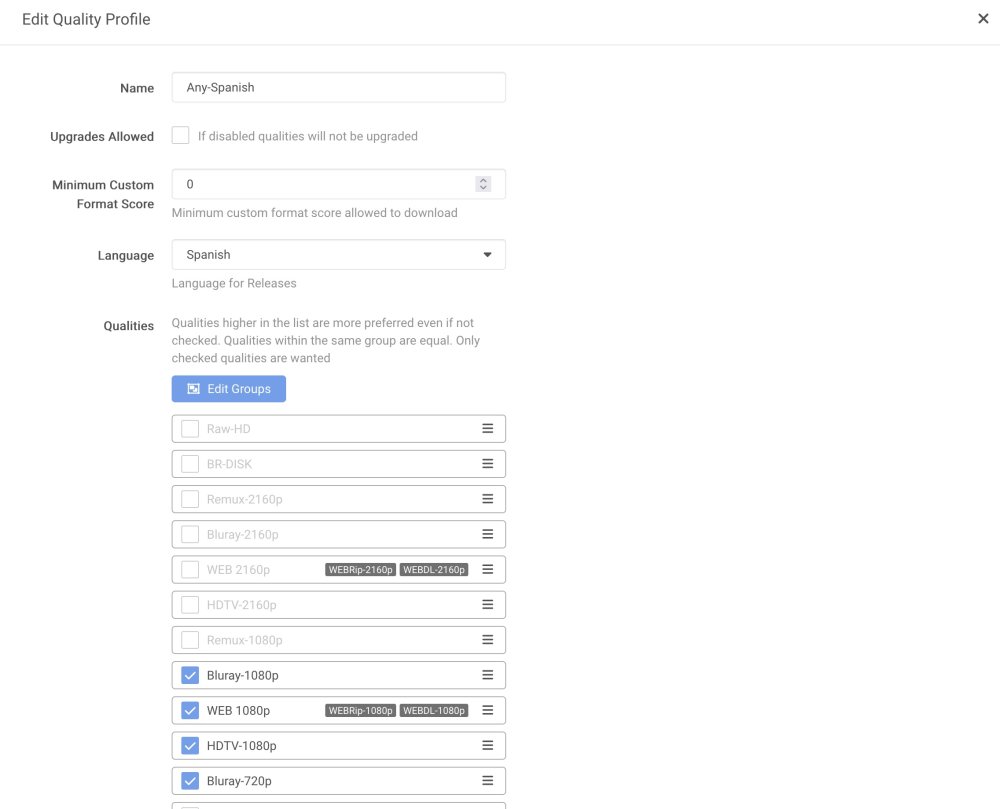Check the Raw-HD quality checkbox
1000x809 pixels.
[x=190, y=428]
